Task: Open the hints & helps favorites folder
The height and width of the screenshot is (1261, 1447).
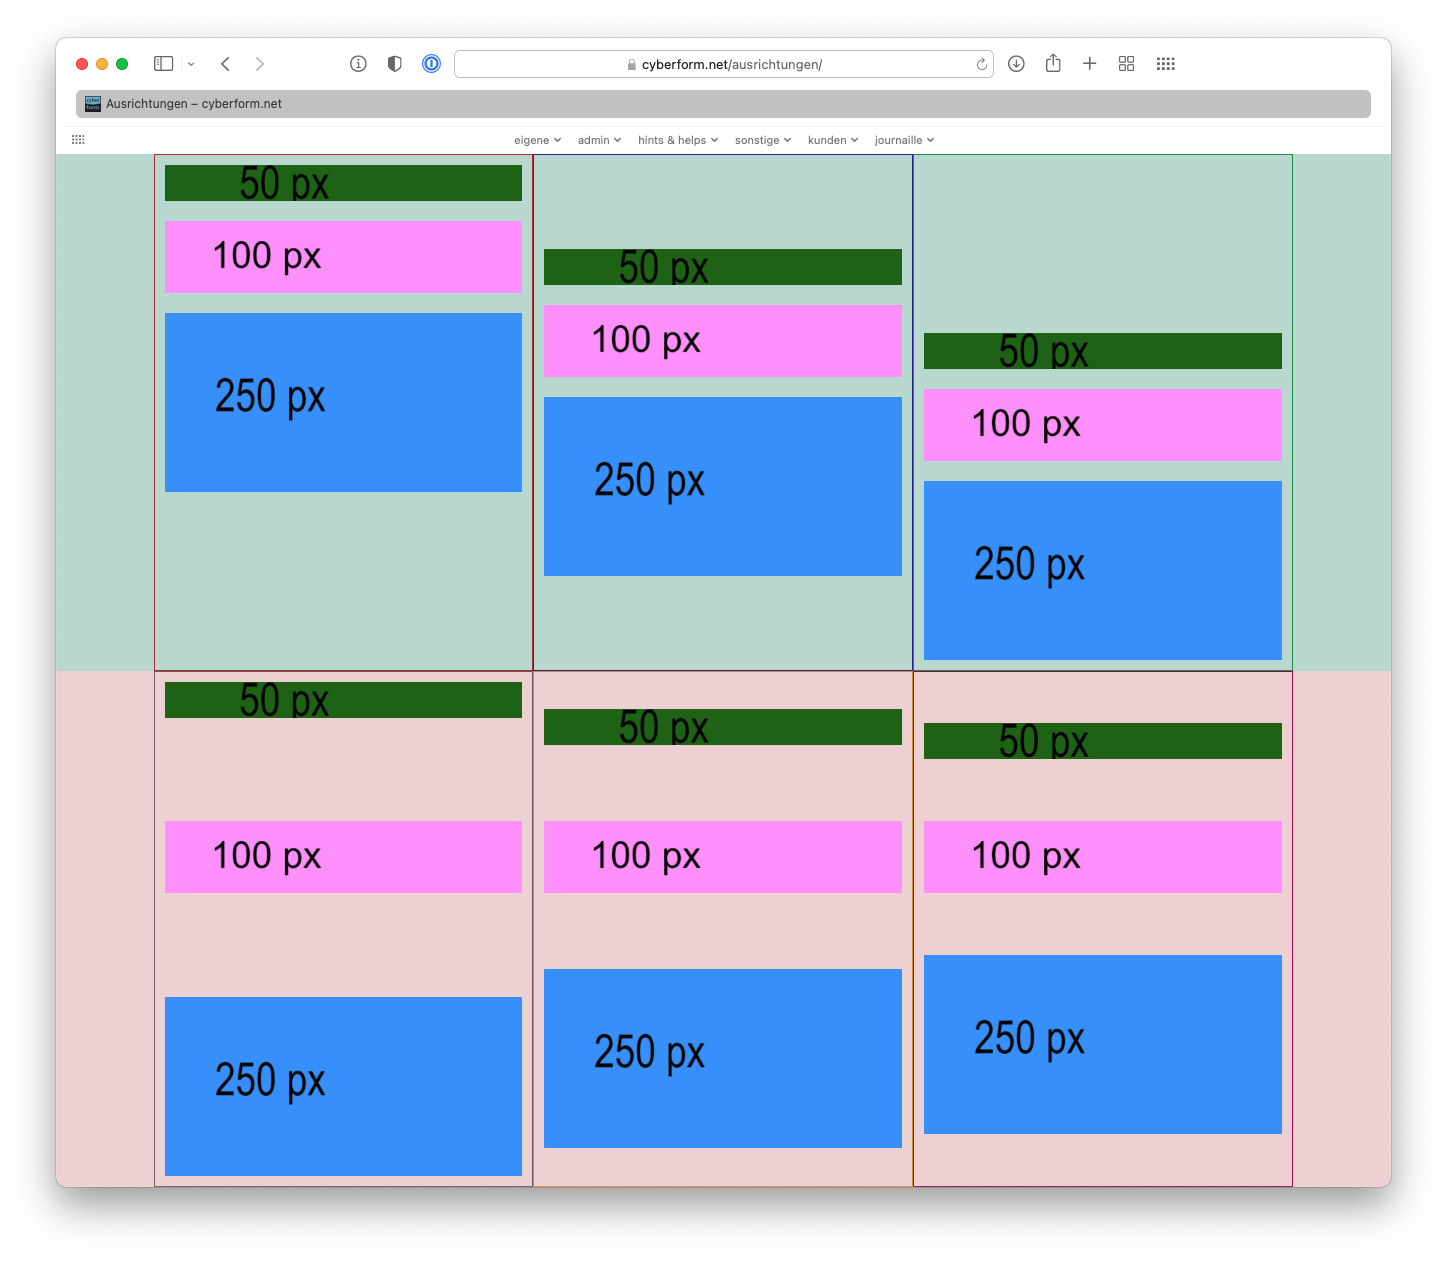Action: point(678,140)
